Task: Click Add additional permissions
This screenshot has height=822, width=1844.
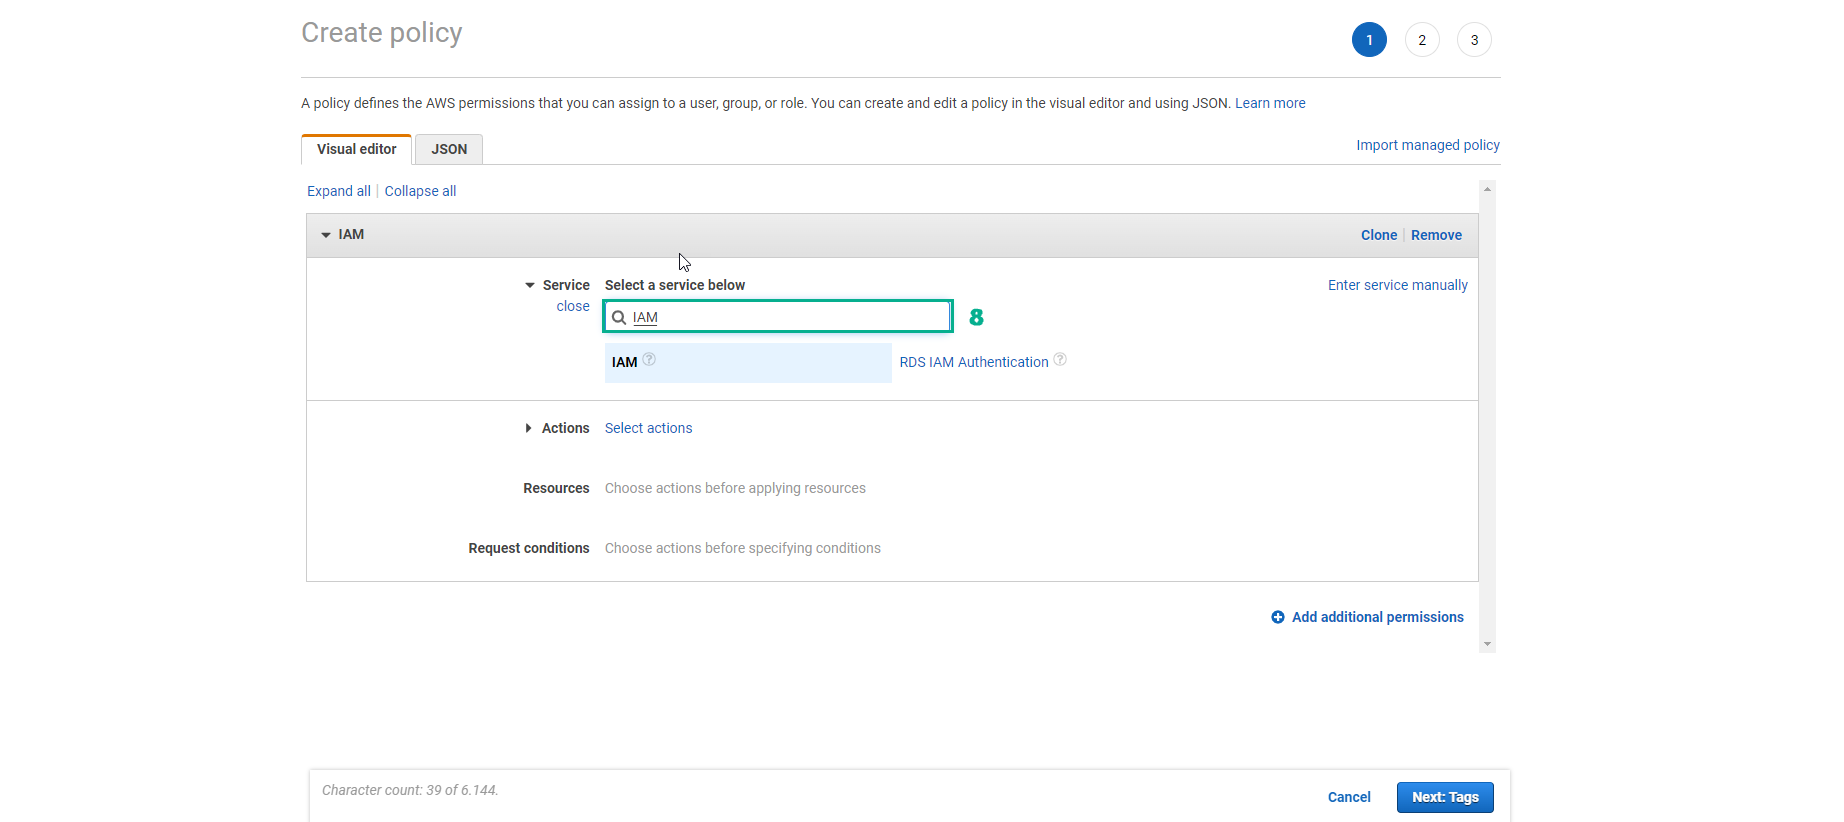Action: point(1378,617)
